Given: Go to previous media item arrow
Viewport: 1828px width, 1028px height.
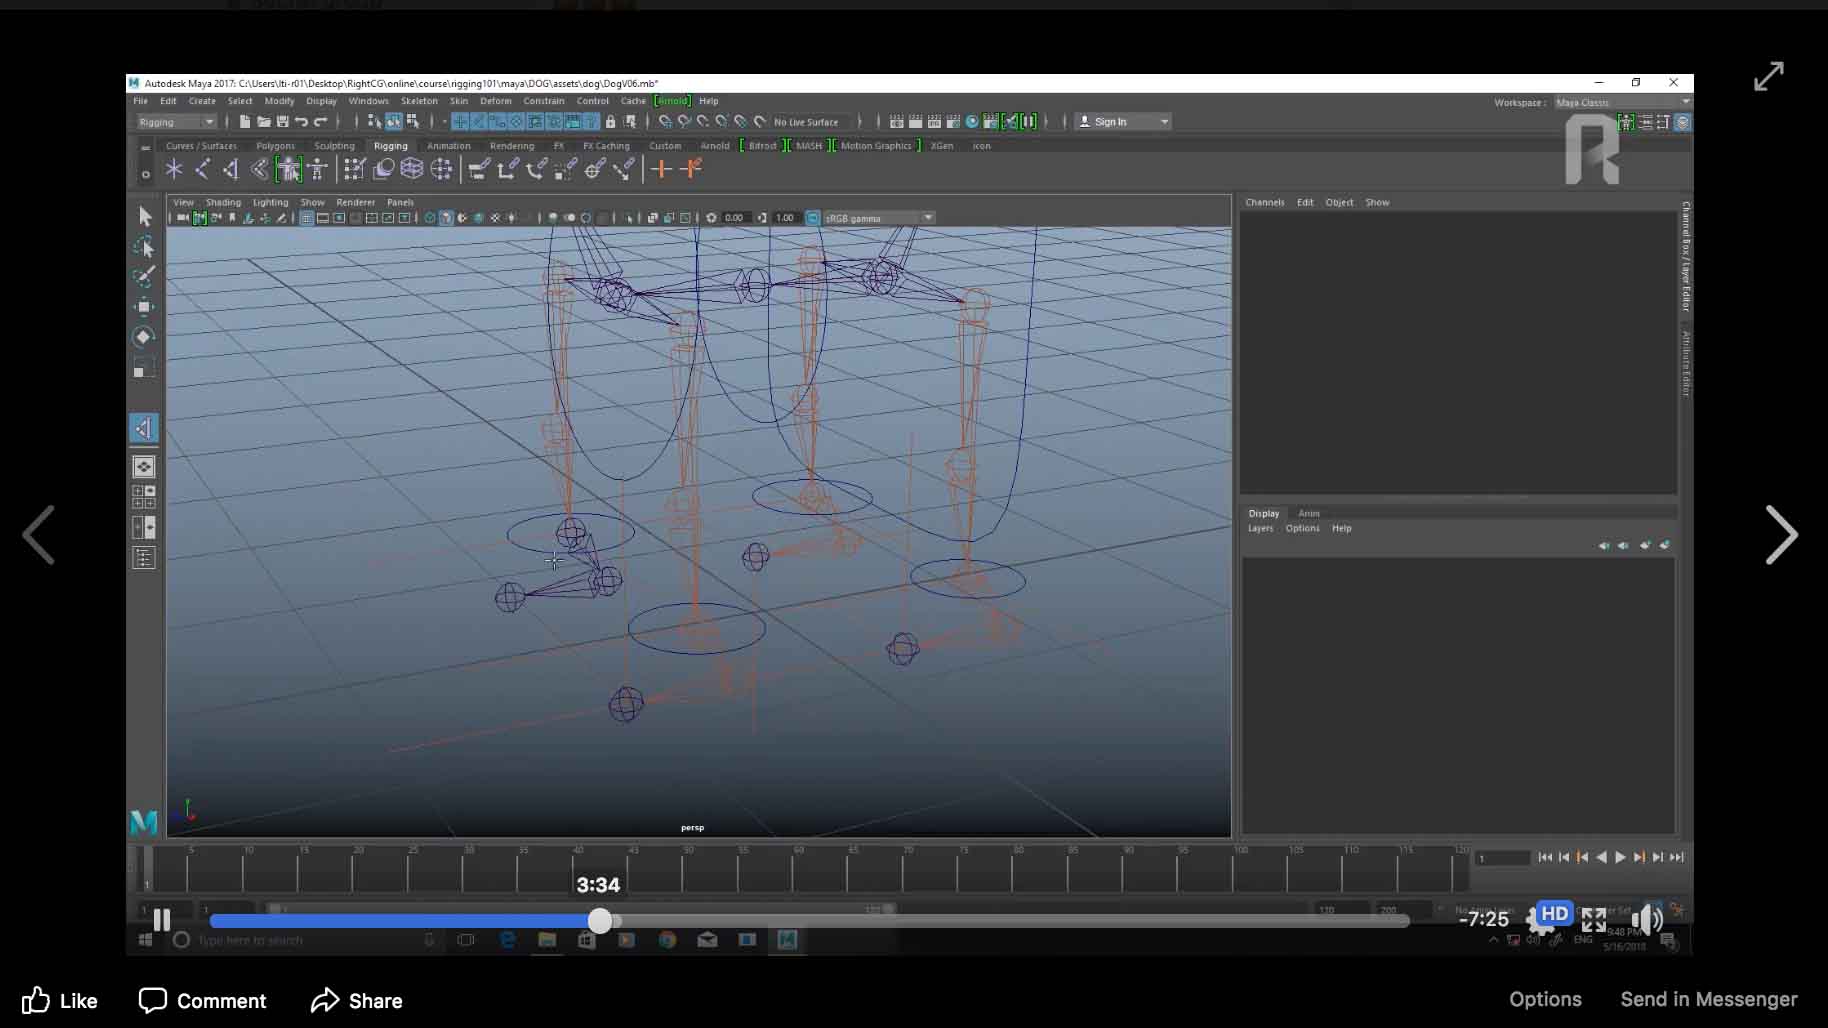Looking at the screenshot, I should pyautogui.click(x=39, y=535).
